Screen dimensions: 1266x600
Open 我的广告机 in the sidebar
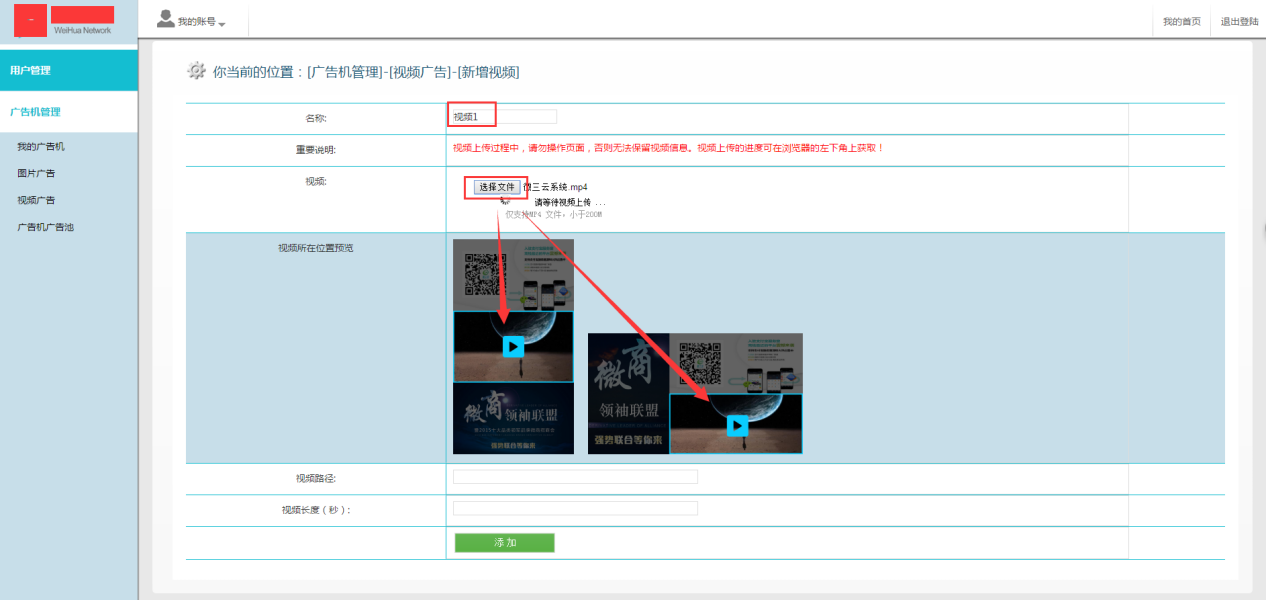[41, 147]
